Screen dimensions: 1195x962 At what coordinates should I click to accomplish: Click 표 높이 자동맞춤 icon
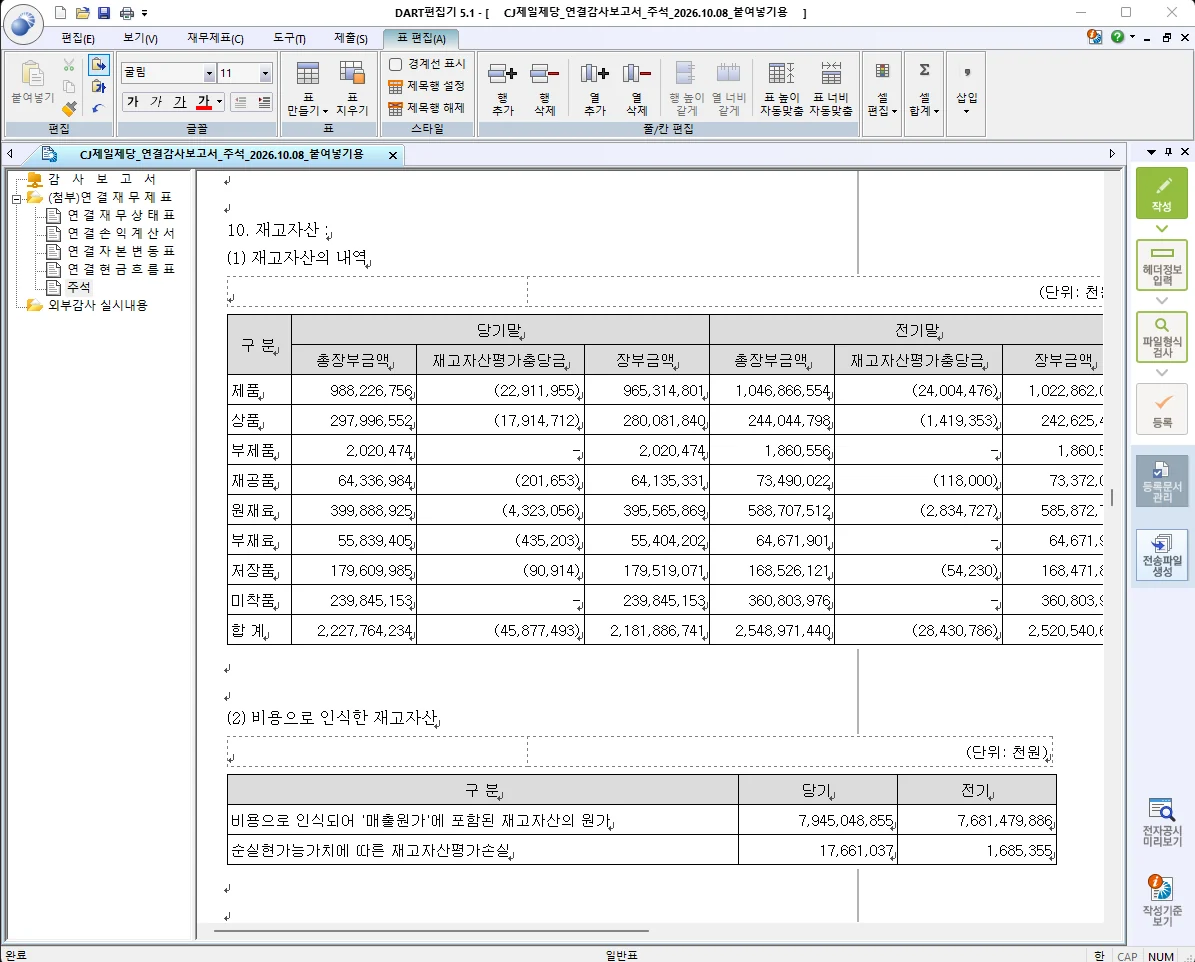click(781, 88)
